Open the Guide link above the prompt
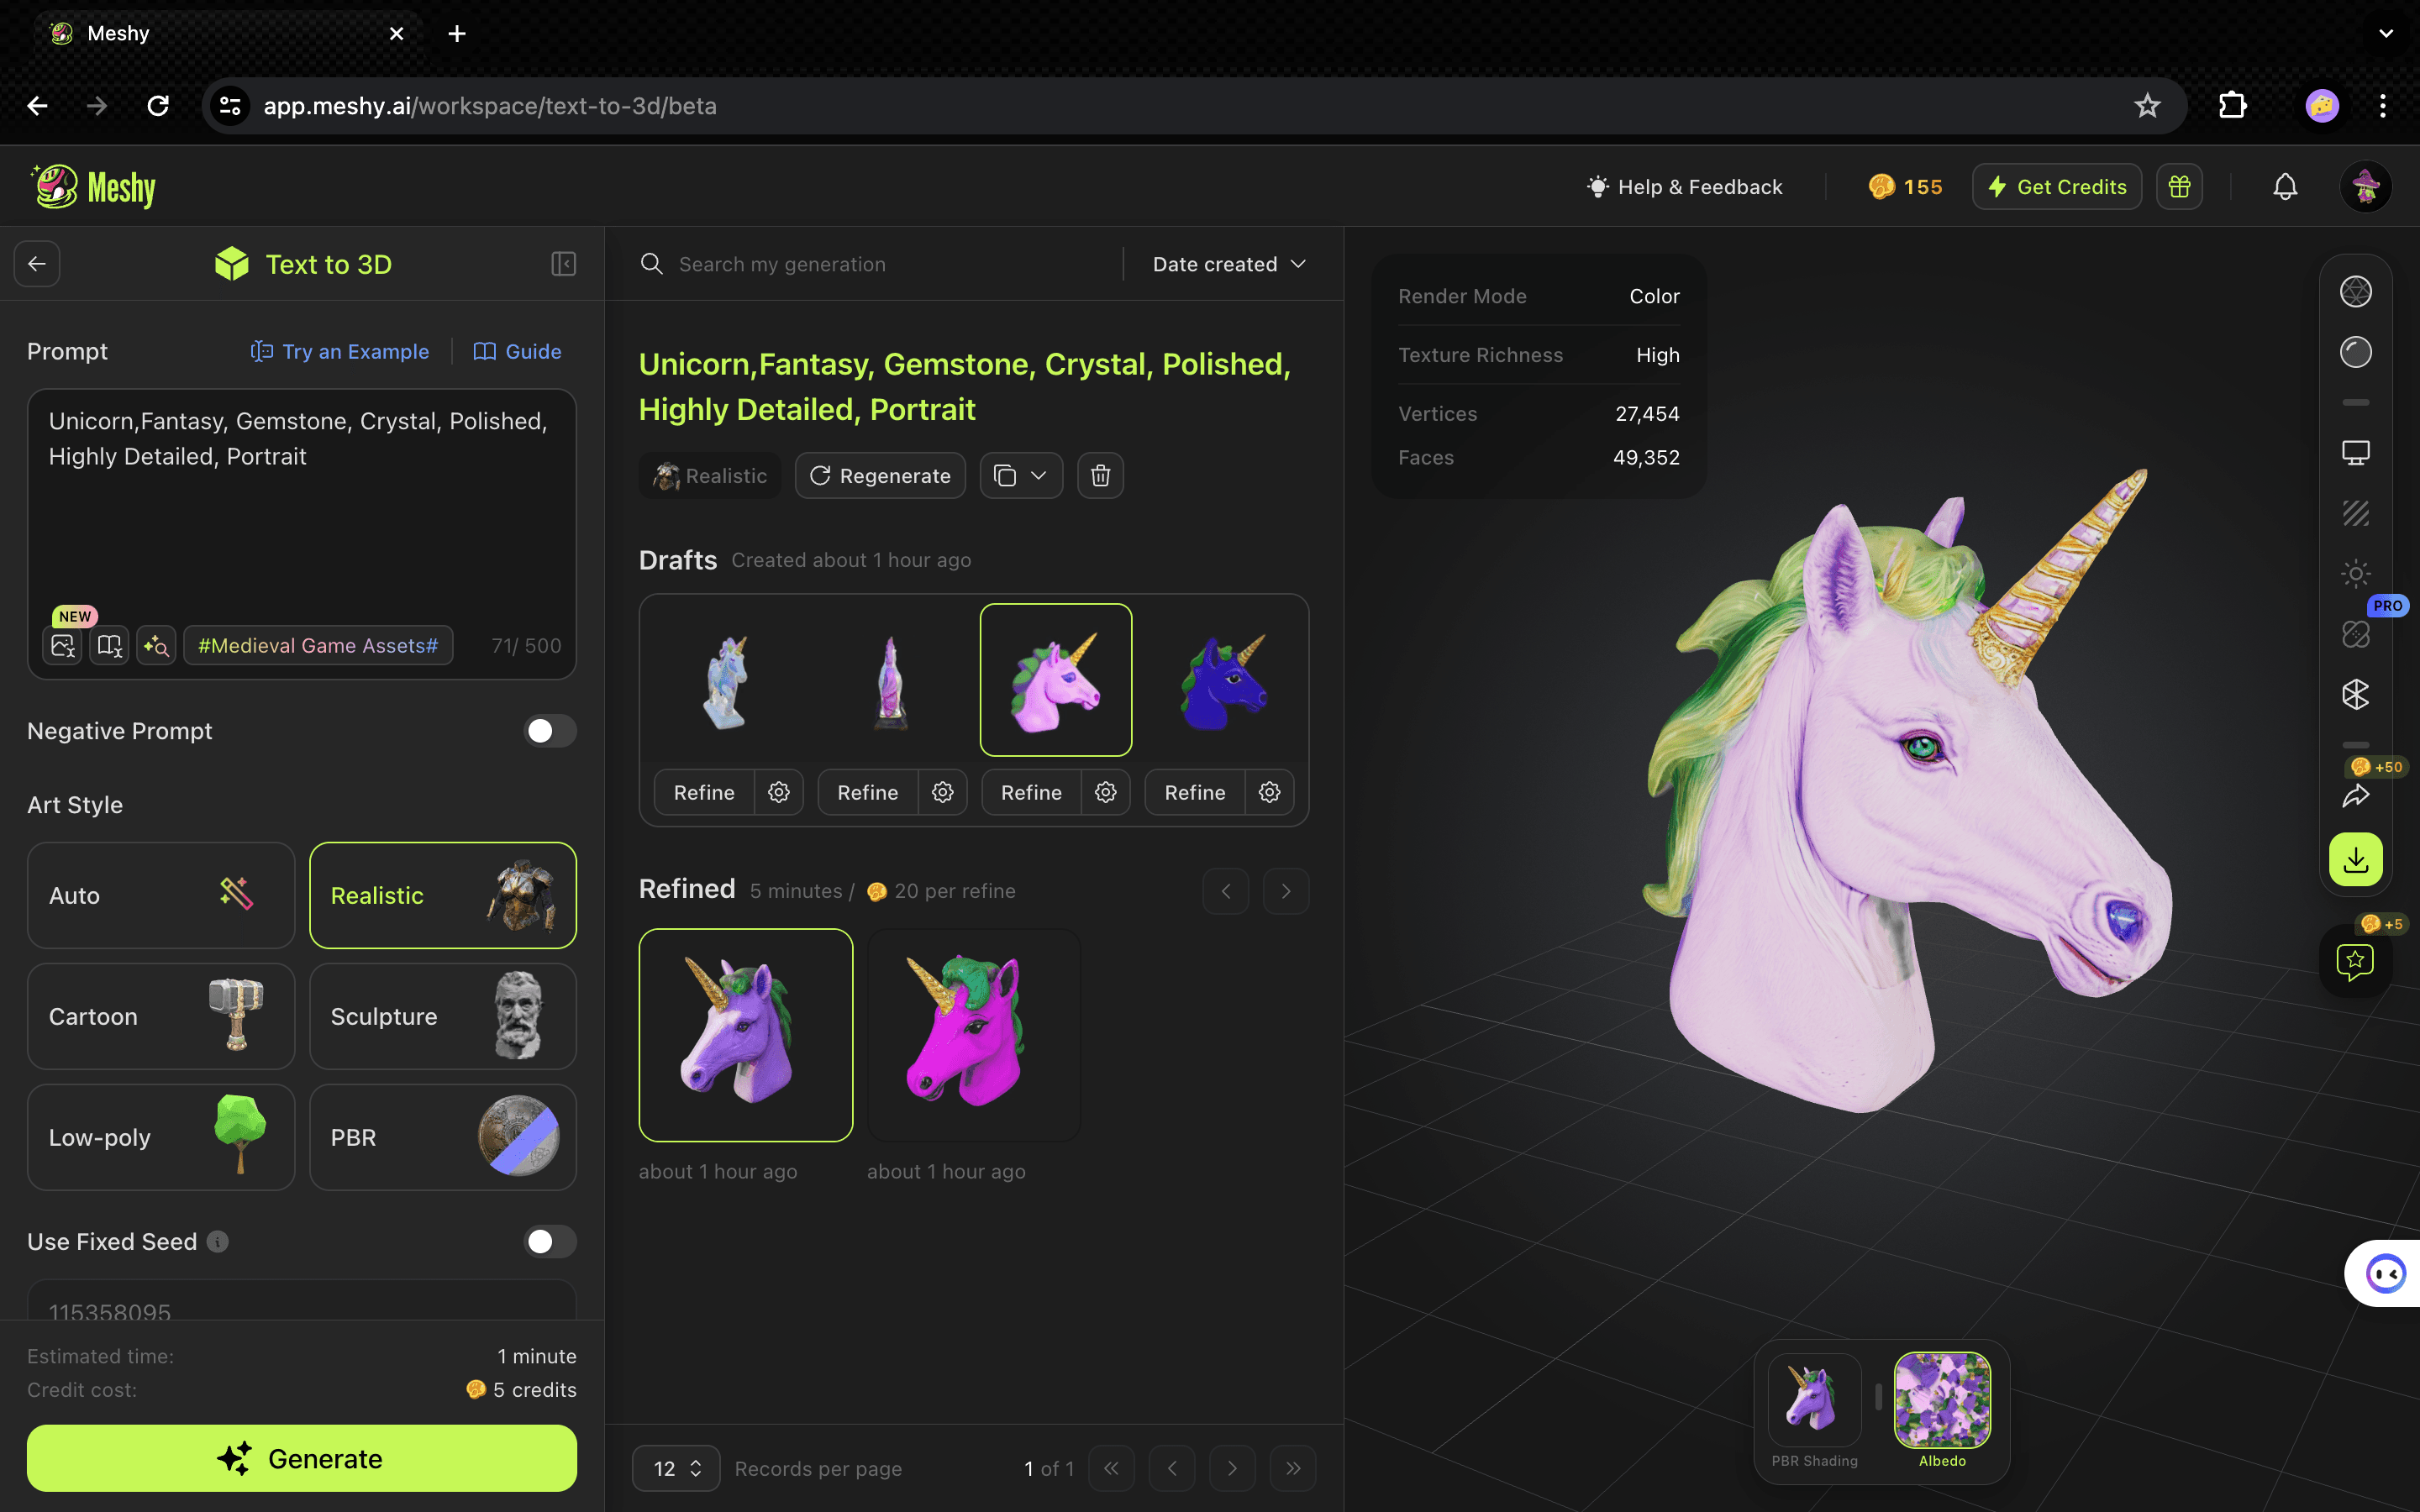Viewport: 2420px width, 1512px height. (516, 351)
